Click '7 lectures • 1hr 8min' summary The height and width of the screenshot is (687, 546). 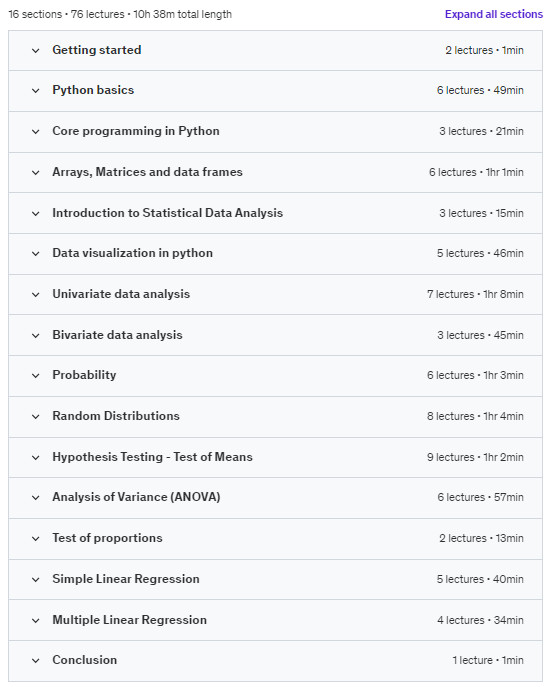click(475, 294)
